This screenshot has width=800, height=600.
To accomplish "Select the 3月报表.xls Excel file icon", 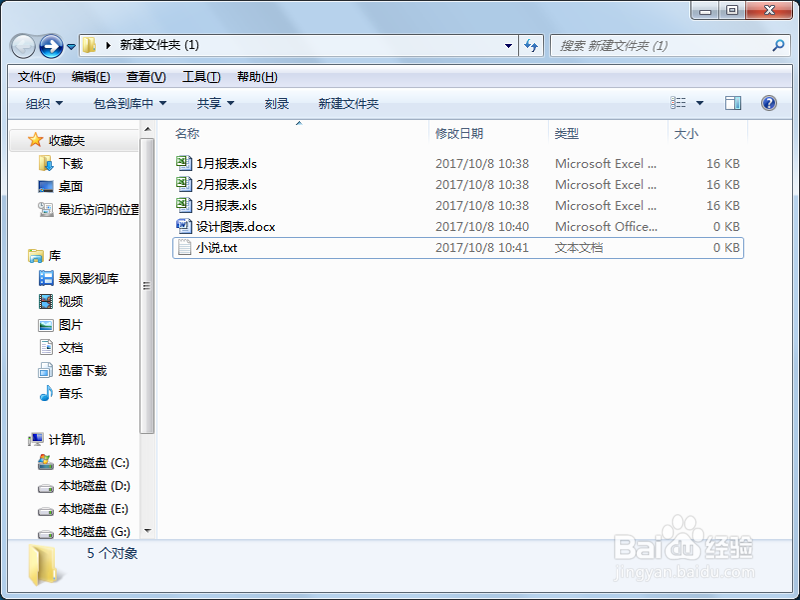I will [x=184, y=205].
